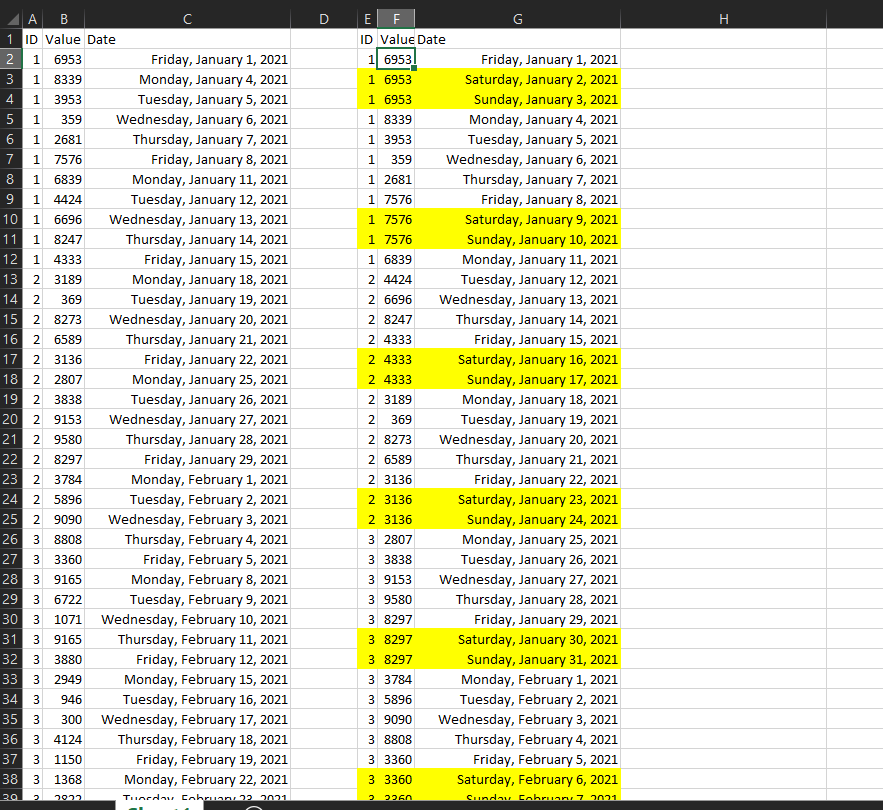The image size is (883, 810).
Task: Click cell Wednesday, February 17, 2021
Action: coord(188,719)
